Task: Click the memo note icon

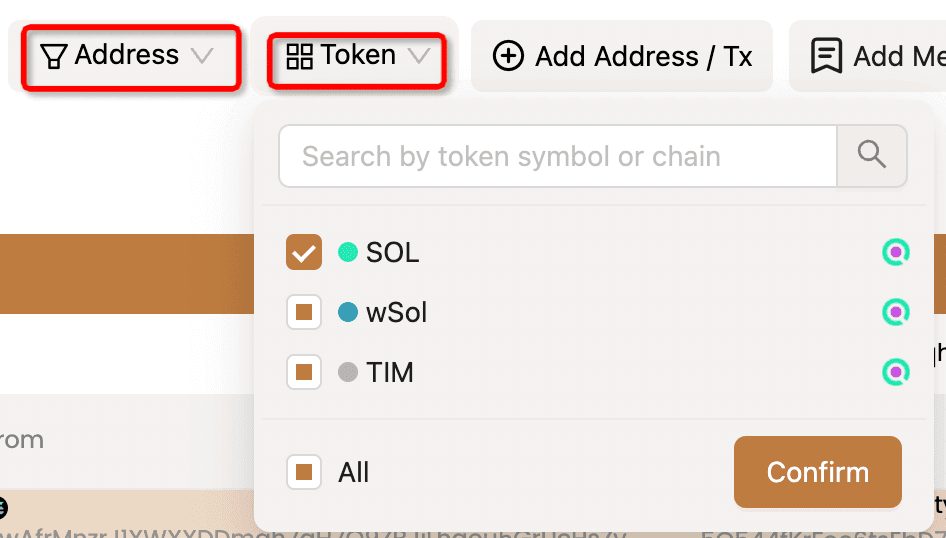Action: click(826, 56)
